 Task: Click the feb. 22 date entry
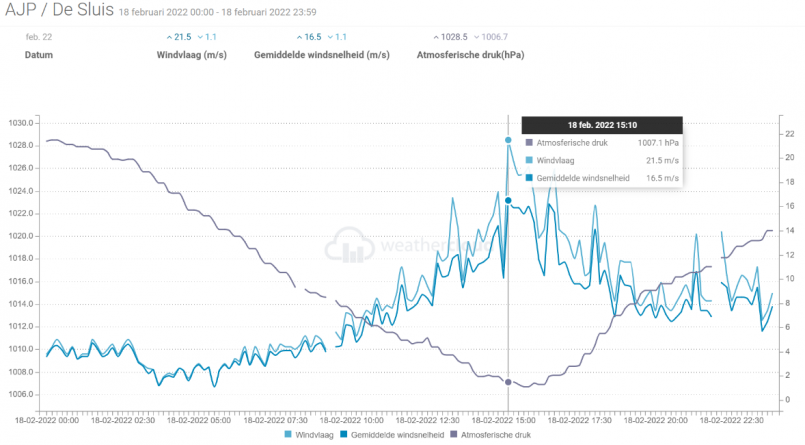coord(39,37)
